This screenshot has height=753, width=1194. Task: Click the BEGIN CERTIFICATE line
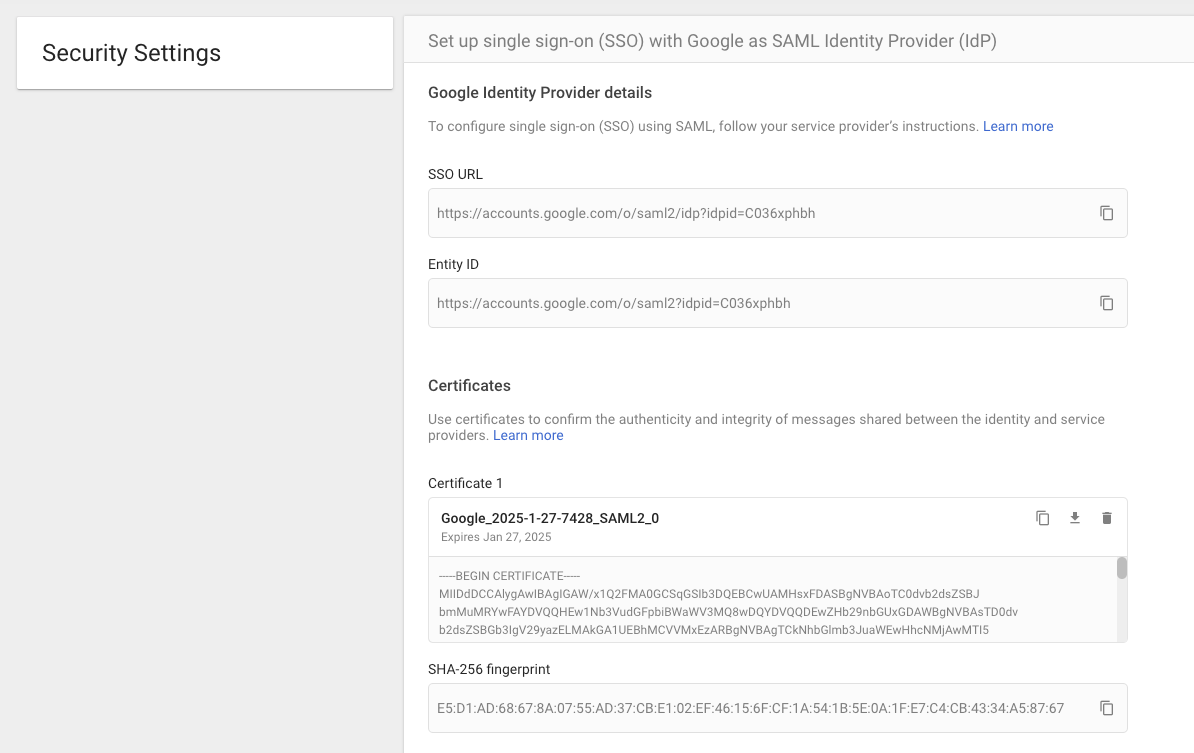509,576
